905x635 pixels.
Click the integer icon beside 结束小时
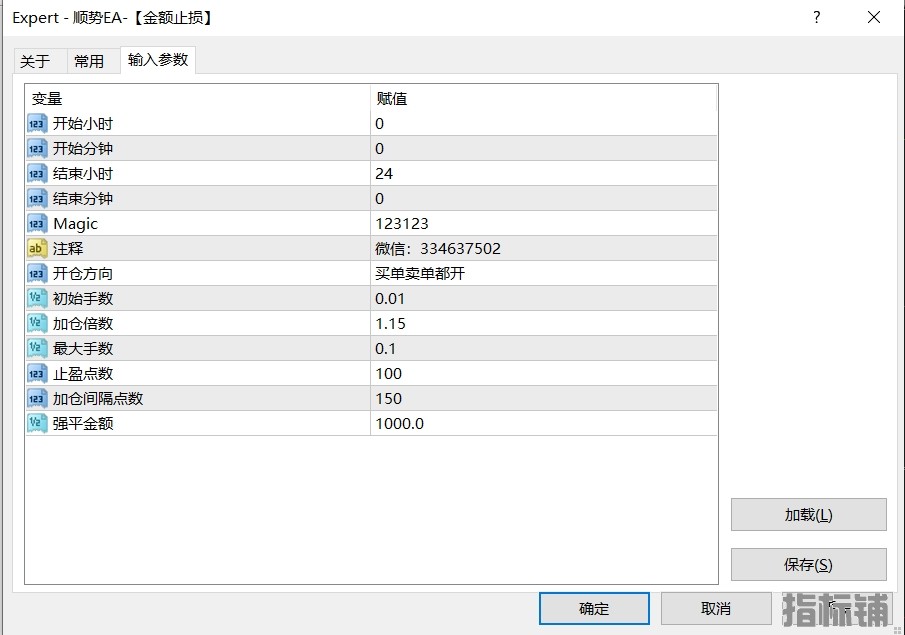pyautogui.click(x=37, y=174)
